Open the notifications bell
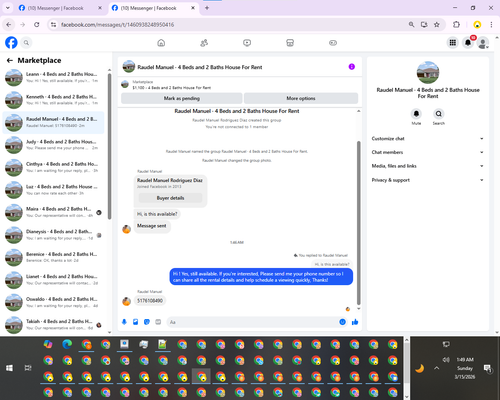The image size is (500, 400). (x=468, y=43)
